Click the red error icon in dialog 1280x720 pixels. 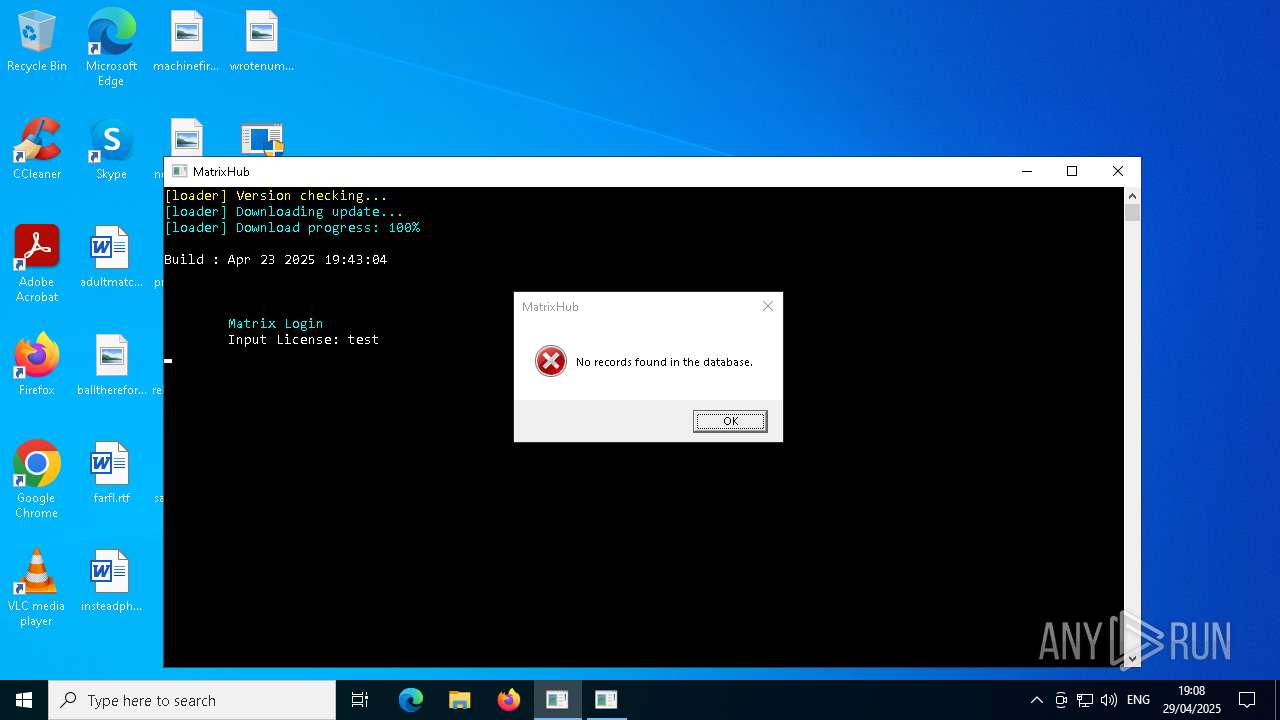[x=550, y=361]
